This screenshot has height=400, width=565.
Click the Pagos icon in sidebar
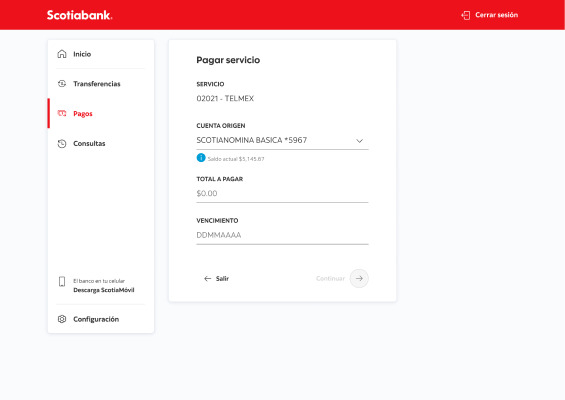coord(62,114)
